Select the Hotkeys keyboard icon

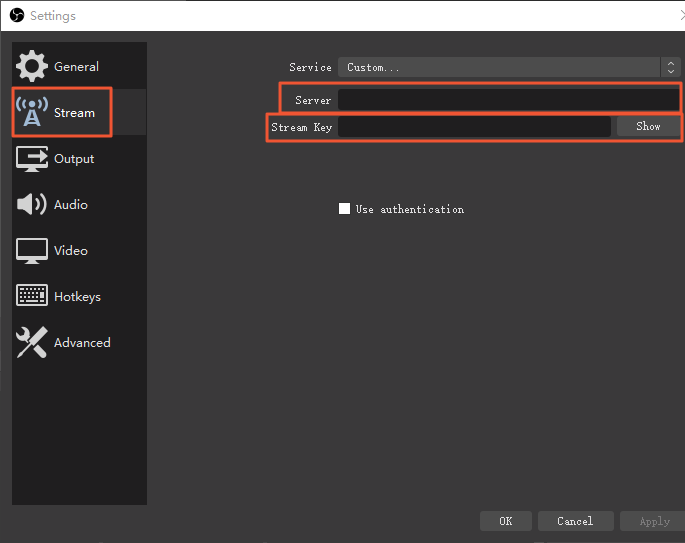click(32, 295)
